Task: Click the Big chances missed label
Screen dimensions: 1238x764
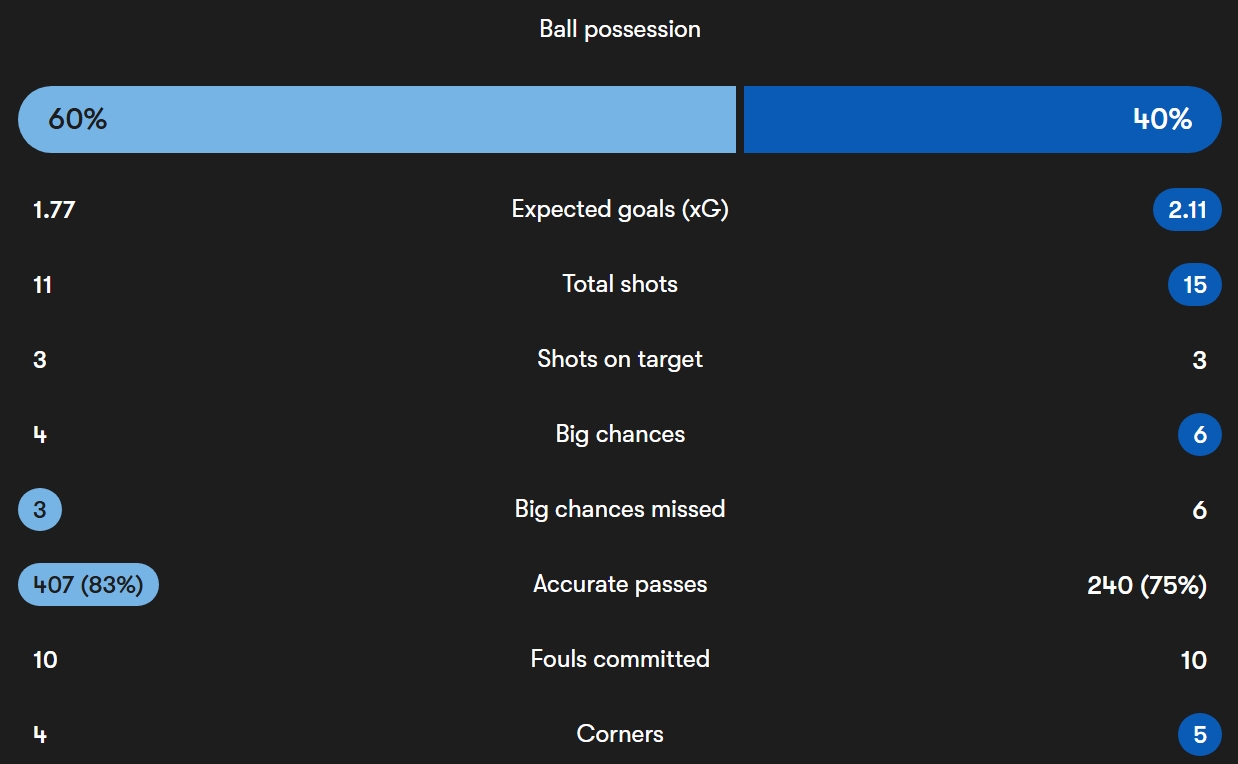Action: pos(620,509)
